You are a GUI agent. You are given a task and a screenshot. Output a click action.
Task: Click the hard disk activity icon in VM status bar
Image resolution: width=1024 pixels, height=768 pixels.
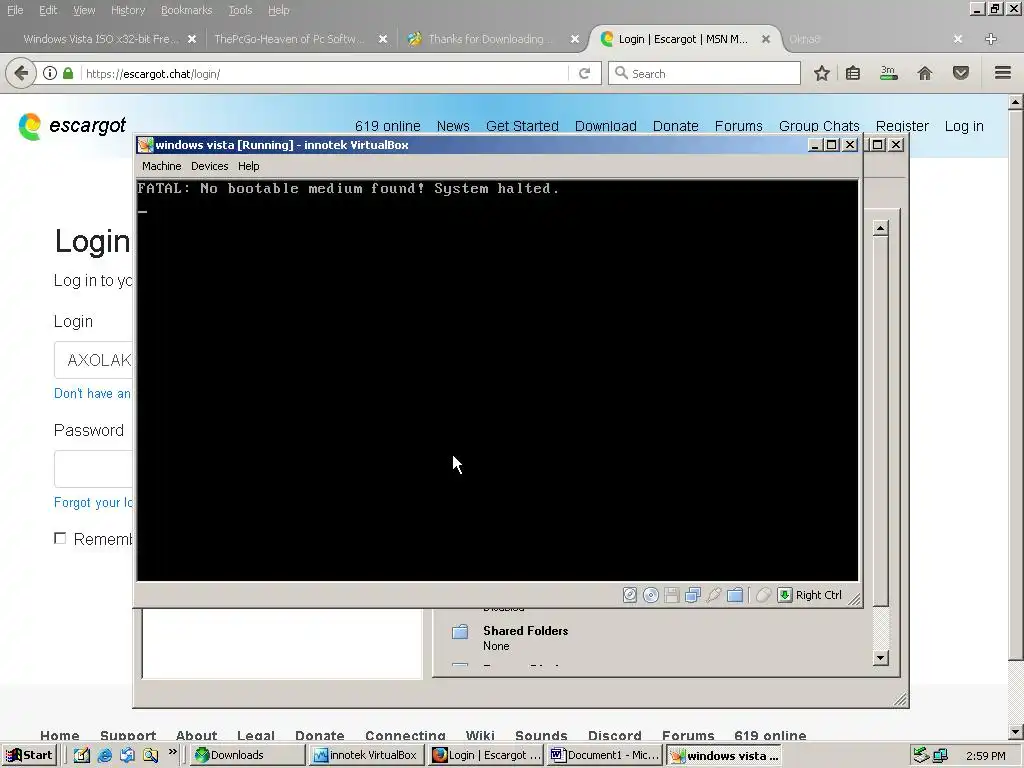pos(630,595)
